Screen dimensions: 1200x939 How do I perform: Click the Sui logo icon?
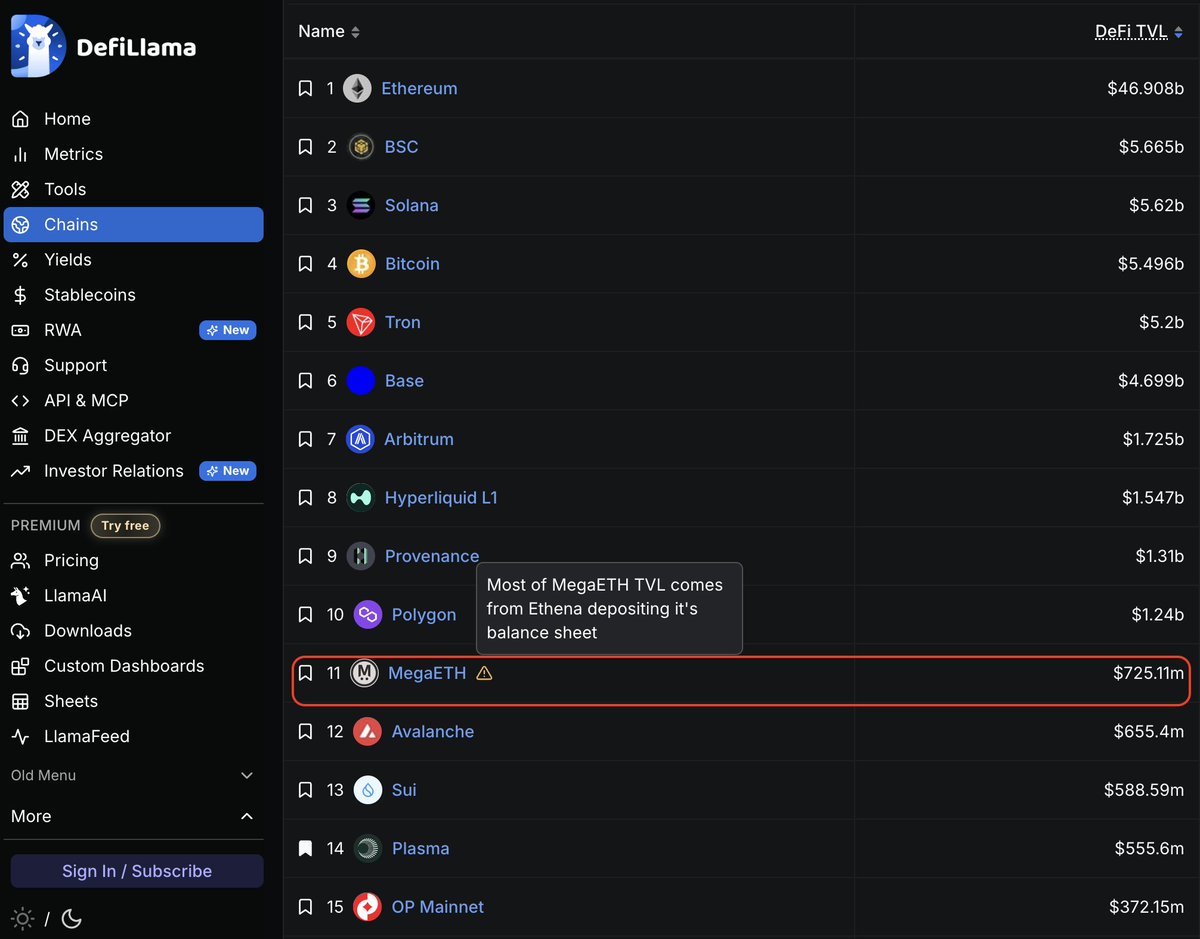(368, 791)
